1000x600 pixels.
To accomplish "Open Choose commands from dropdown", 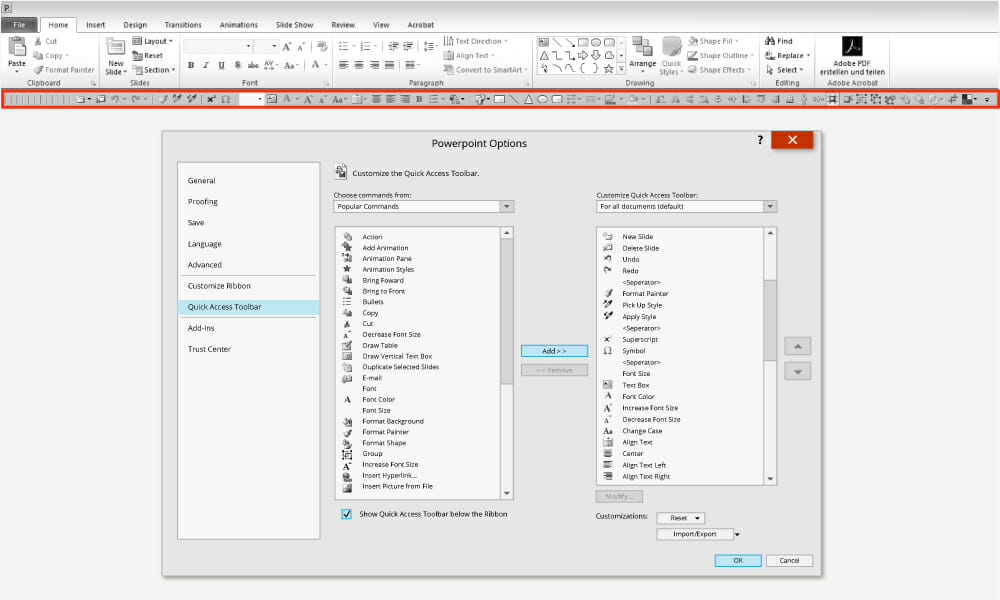I will click(x=506, y=207).
